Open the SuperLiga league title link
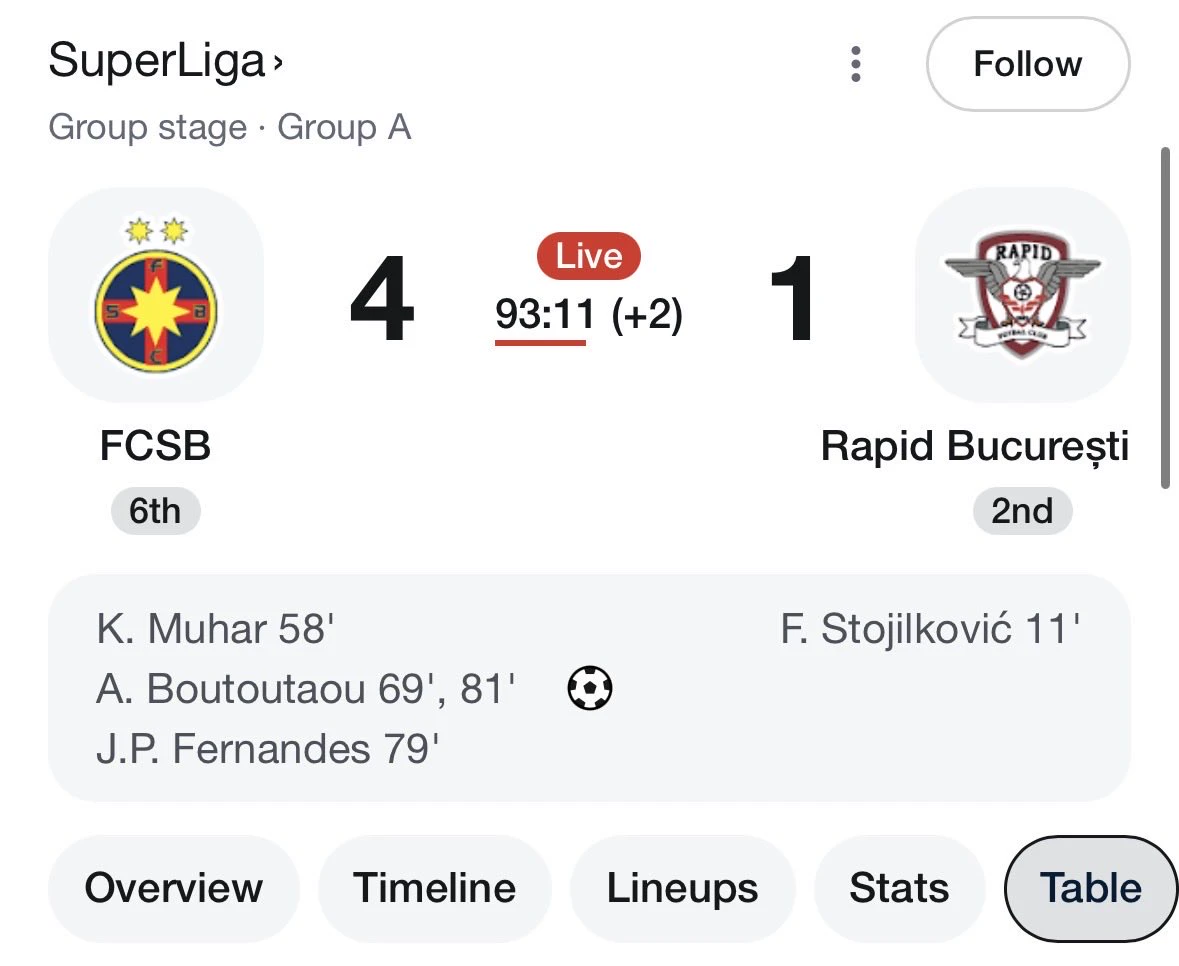Image resolution: width=1179 pixels, height=966 pixels. click(156, 61)
